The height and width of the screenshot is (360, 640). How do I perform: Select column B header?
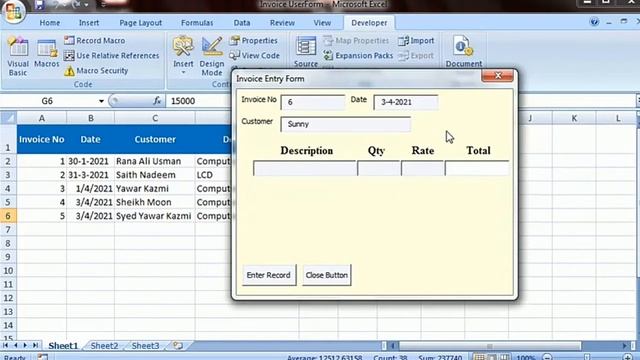click(x=91, y=118)
